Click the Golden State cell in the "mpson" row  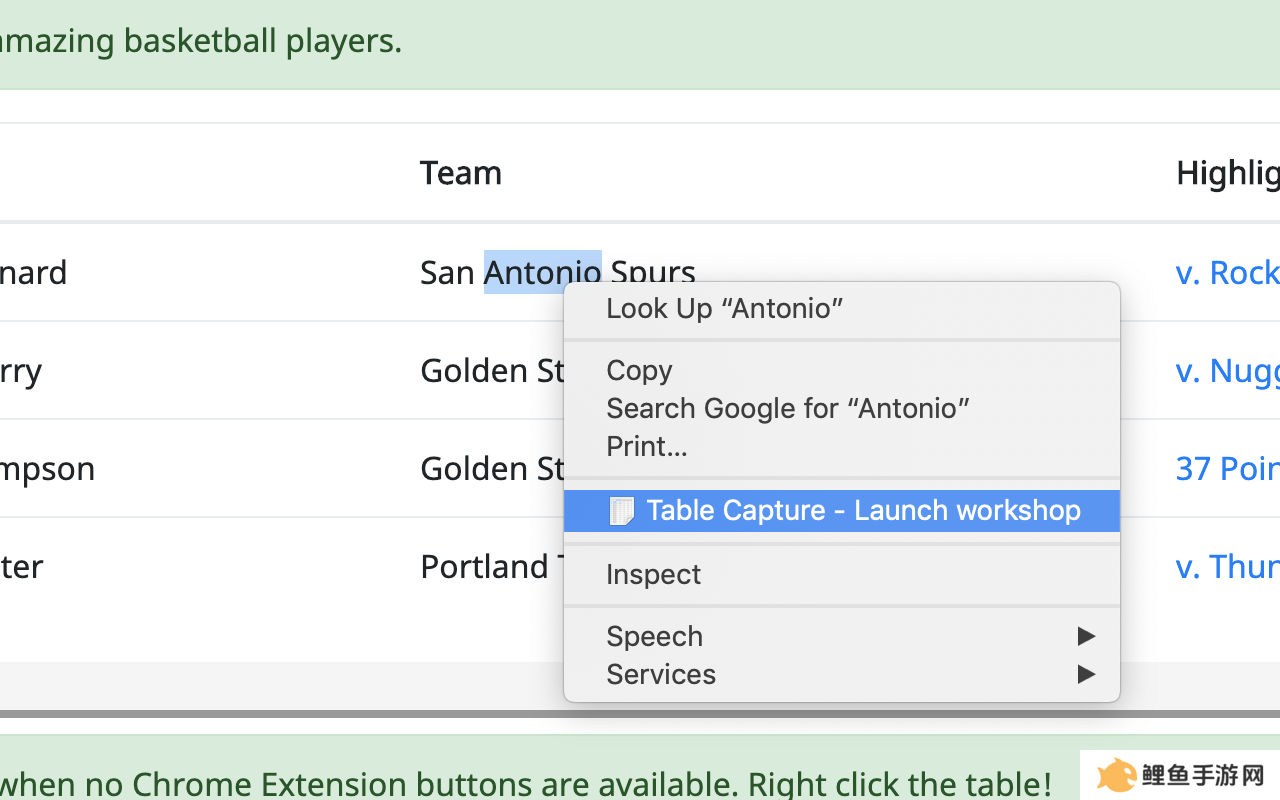492,468
